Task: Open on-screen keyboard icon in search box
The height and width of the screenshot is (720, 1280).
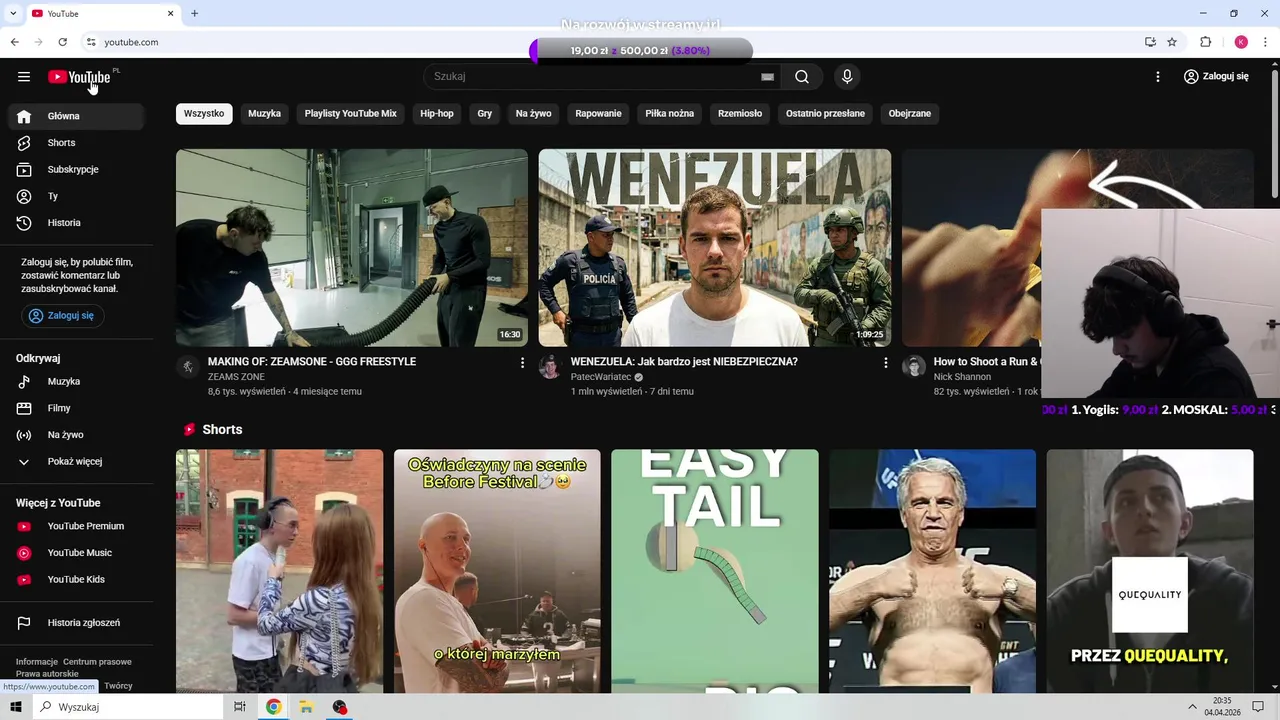Action: (767, 77)
